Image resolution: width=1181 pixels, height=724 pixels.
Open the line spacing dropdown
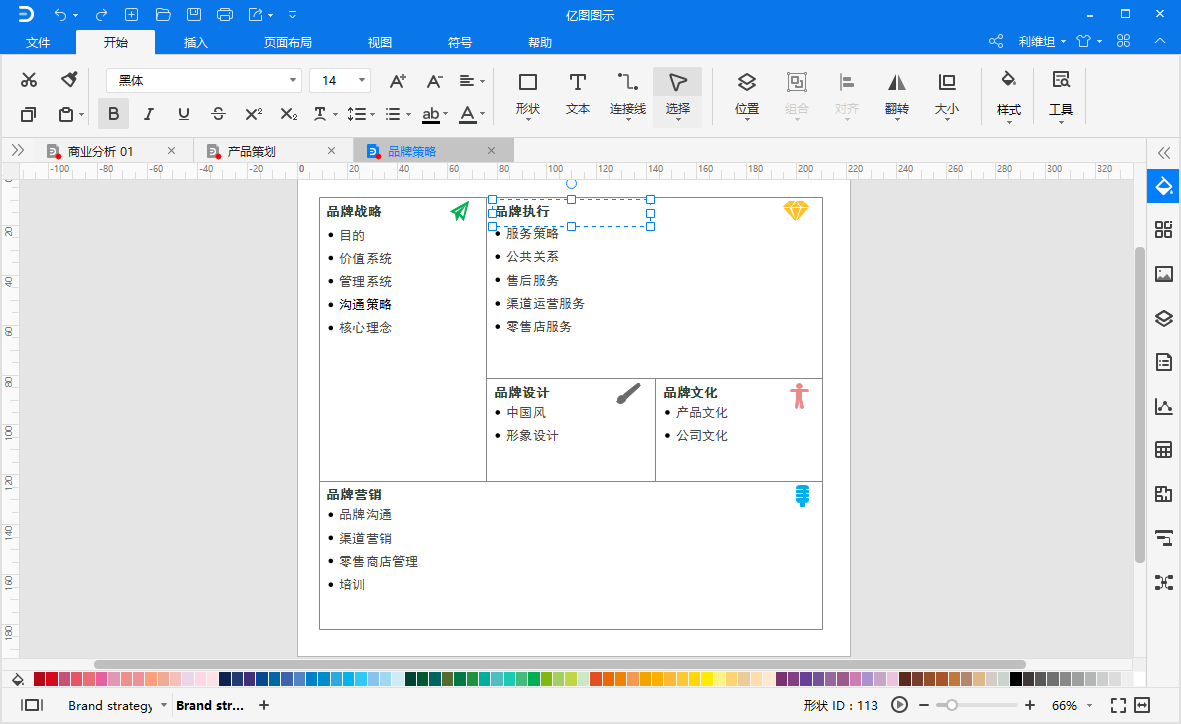pyautogui.click(x=361, y=114)
